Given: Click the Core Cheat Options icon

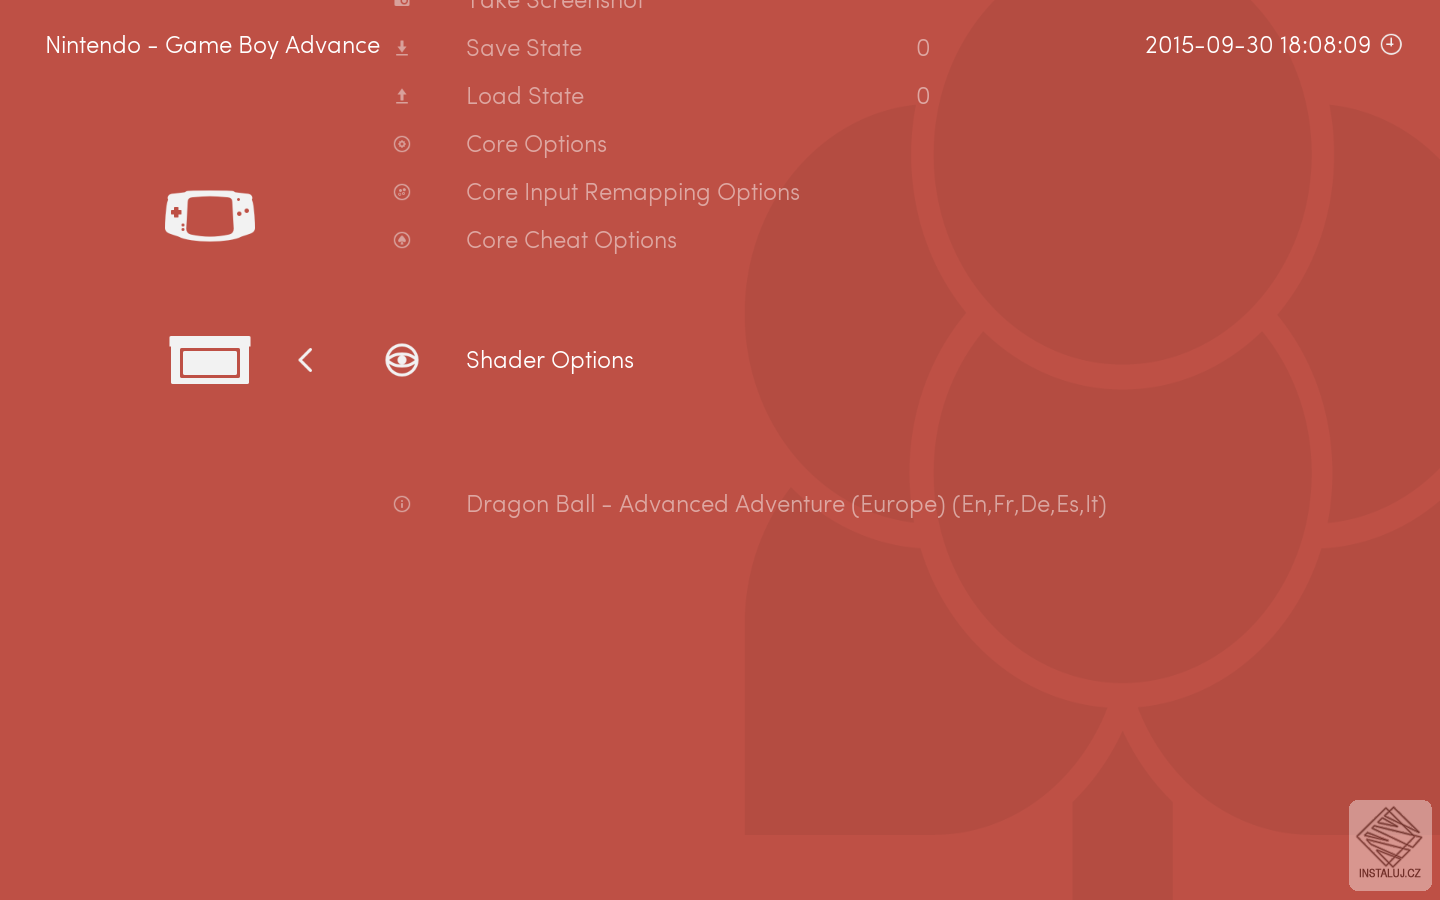Looking at the screenshot, I should [x=402, y=240].
